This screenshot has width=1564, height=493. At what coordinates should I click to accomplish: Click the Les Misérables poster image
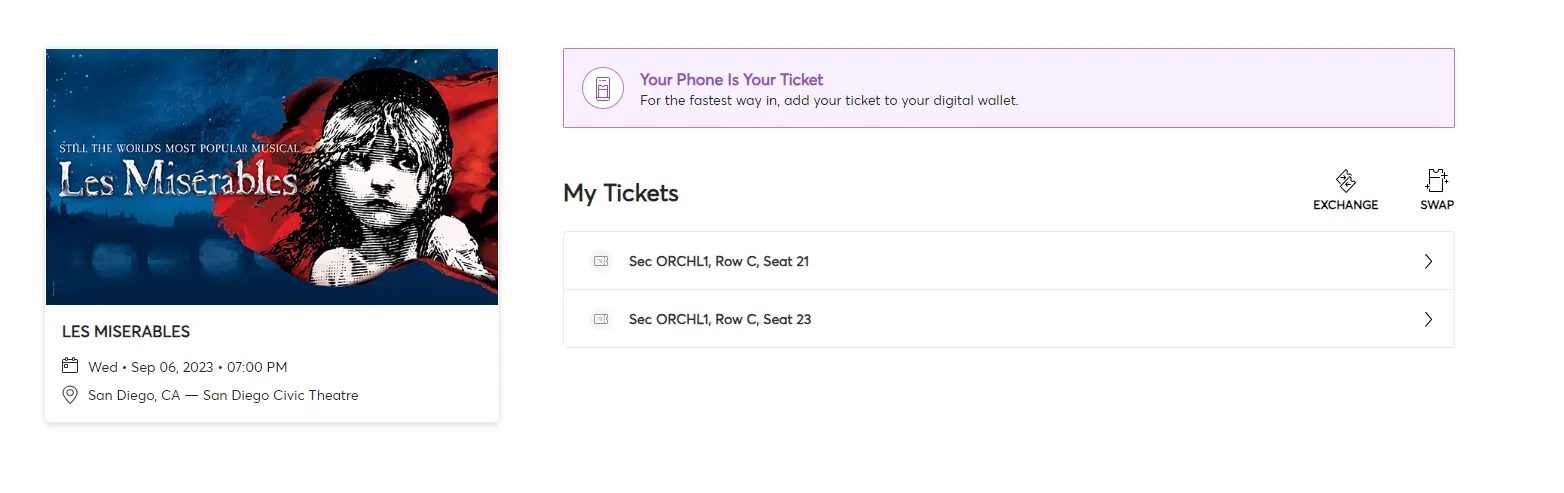point(272,177)
